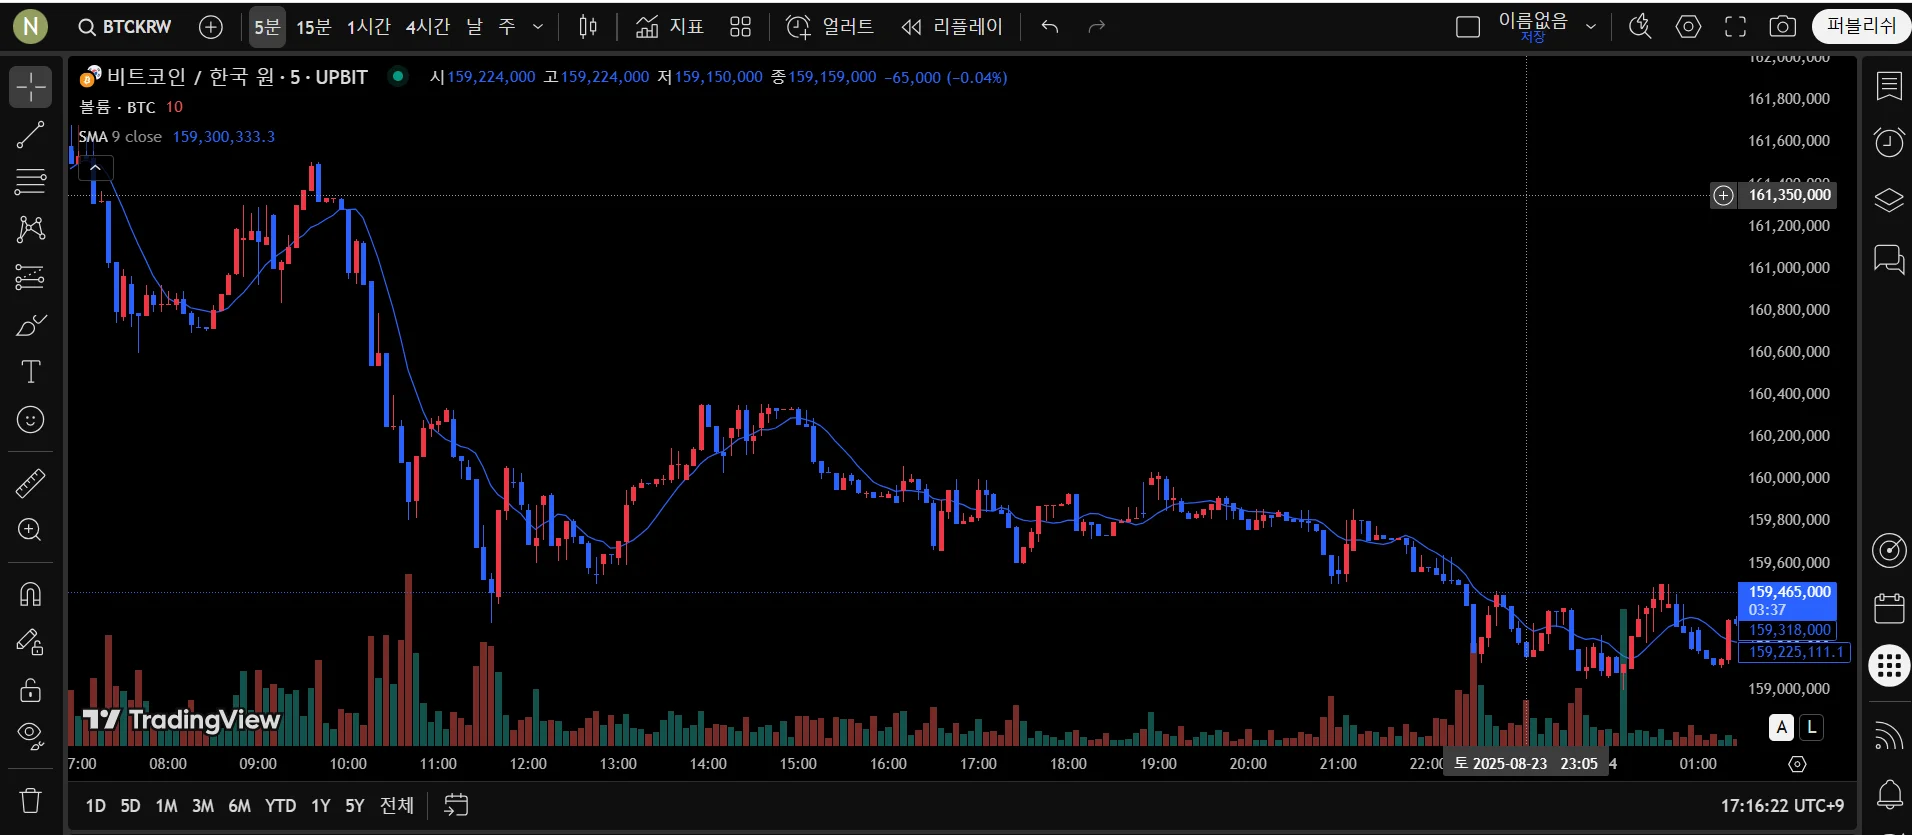Set date range to 6M
Image resolution: width=1912 pixels, height=835 pixels.
(239, 806)
